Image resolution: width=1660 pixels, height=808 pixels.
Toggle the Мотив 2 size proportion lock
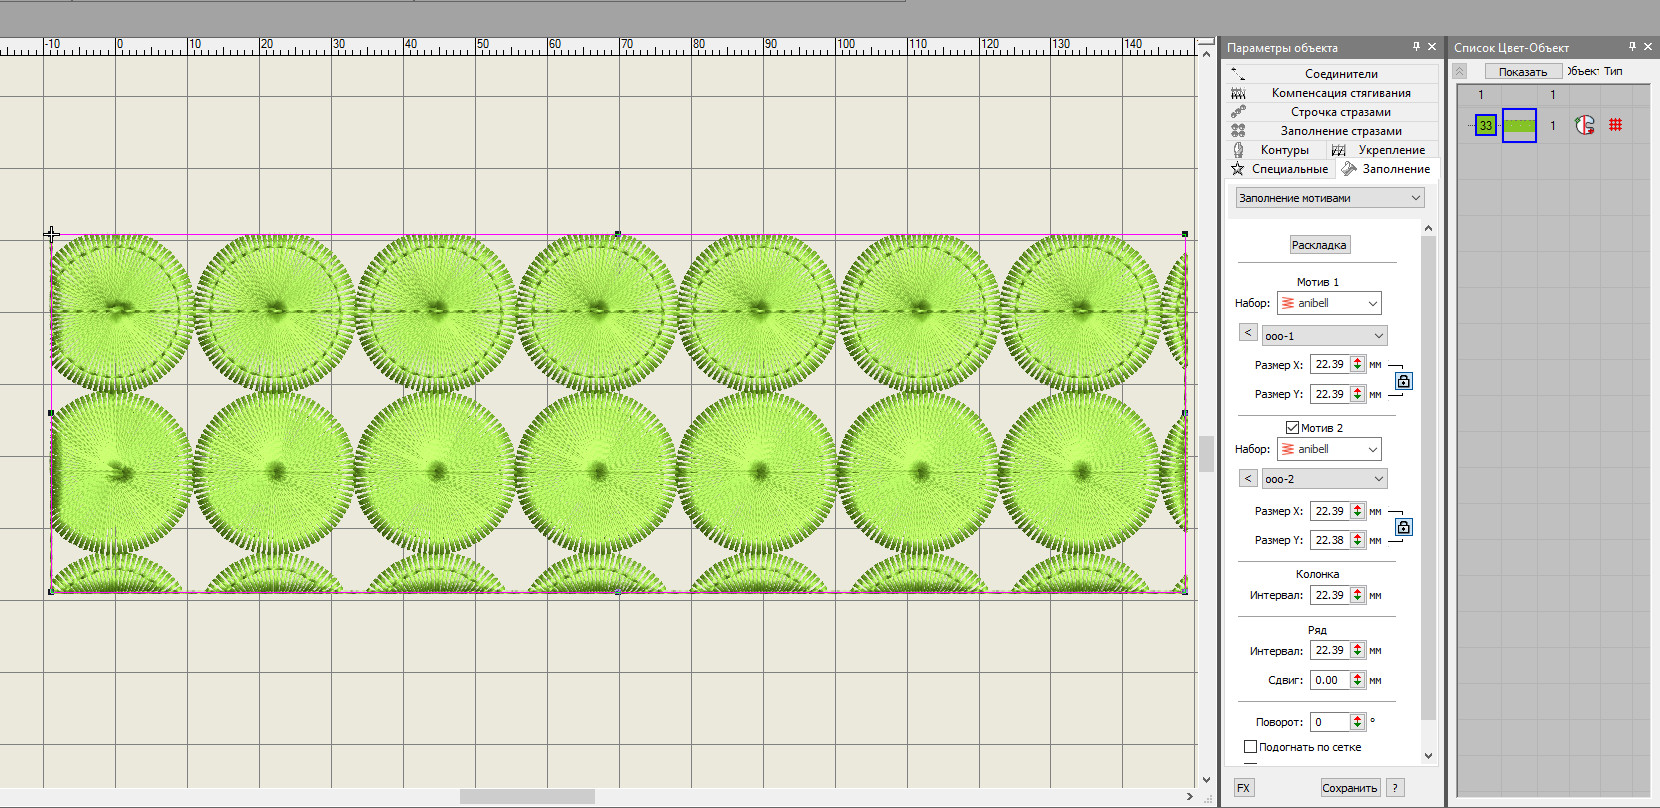(x=1404, y=527)
